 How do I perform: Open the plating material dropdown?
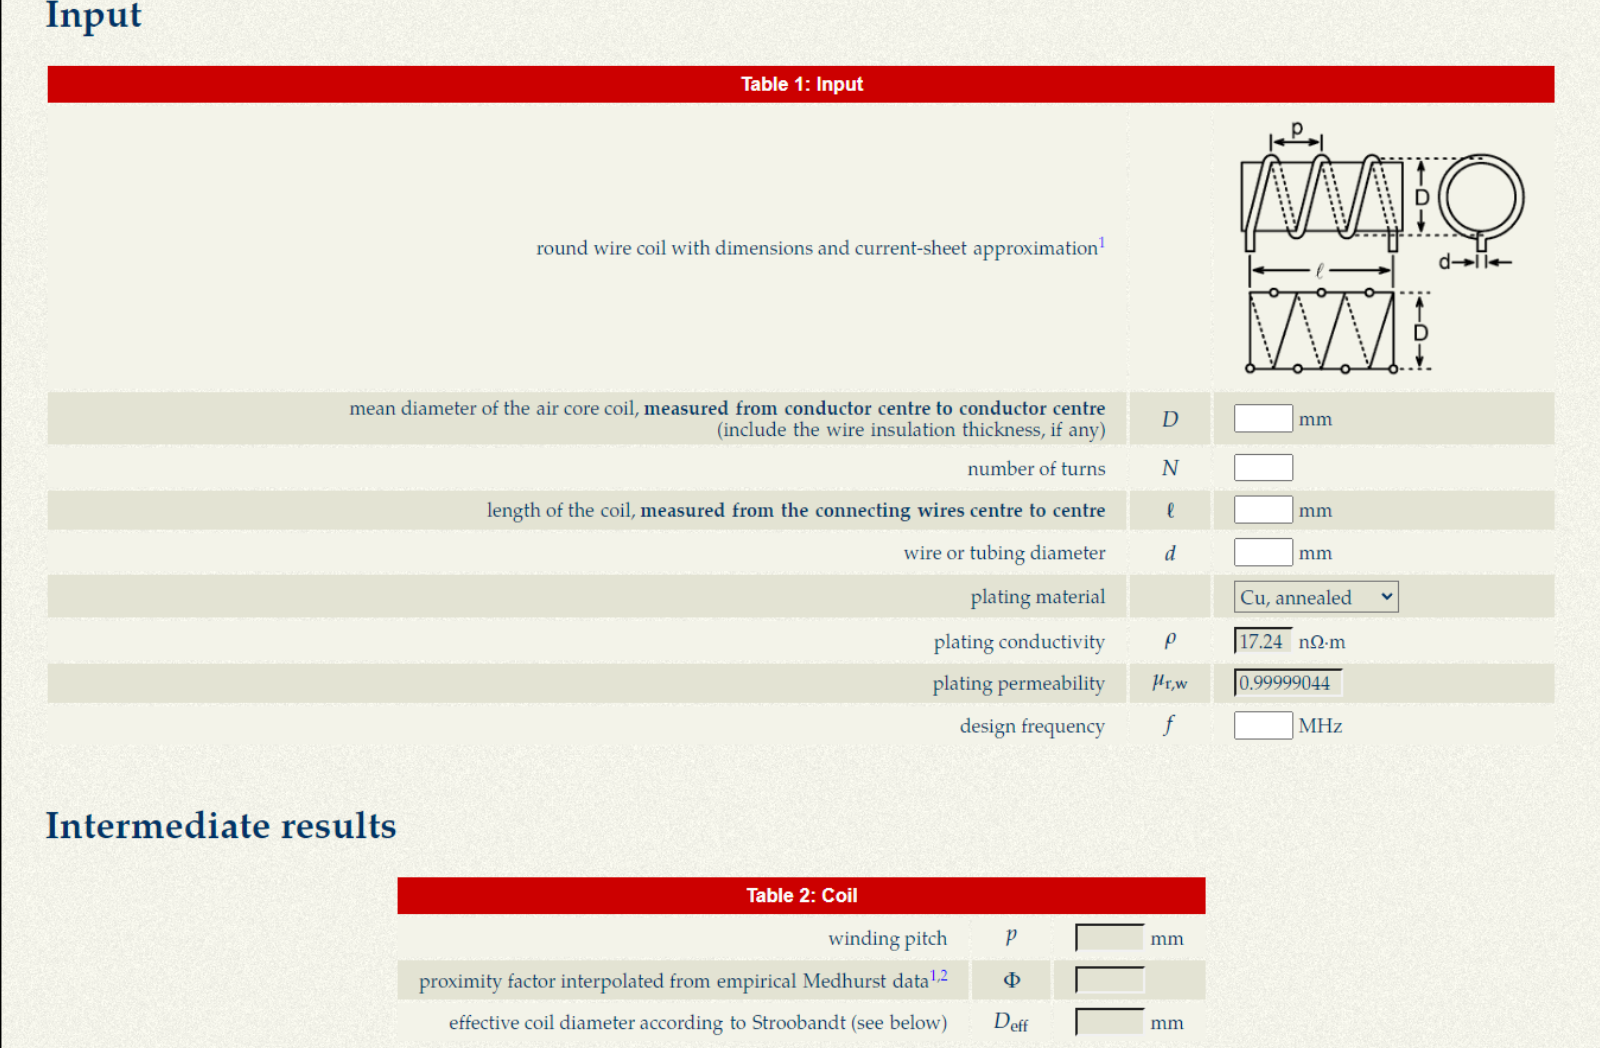pyautogui.click(x=1315, y=598)
